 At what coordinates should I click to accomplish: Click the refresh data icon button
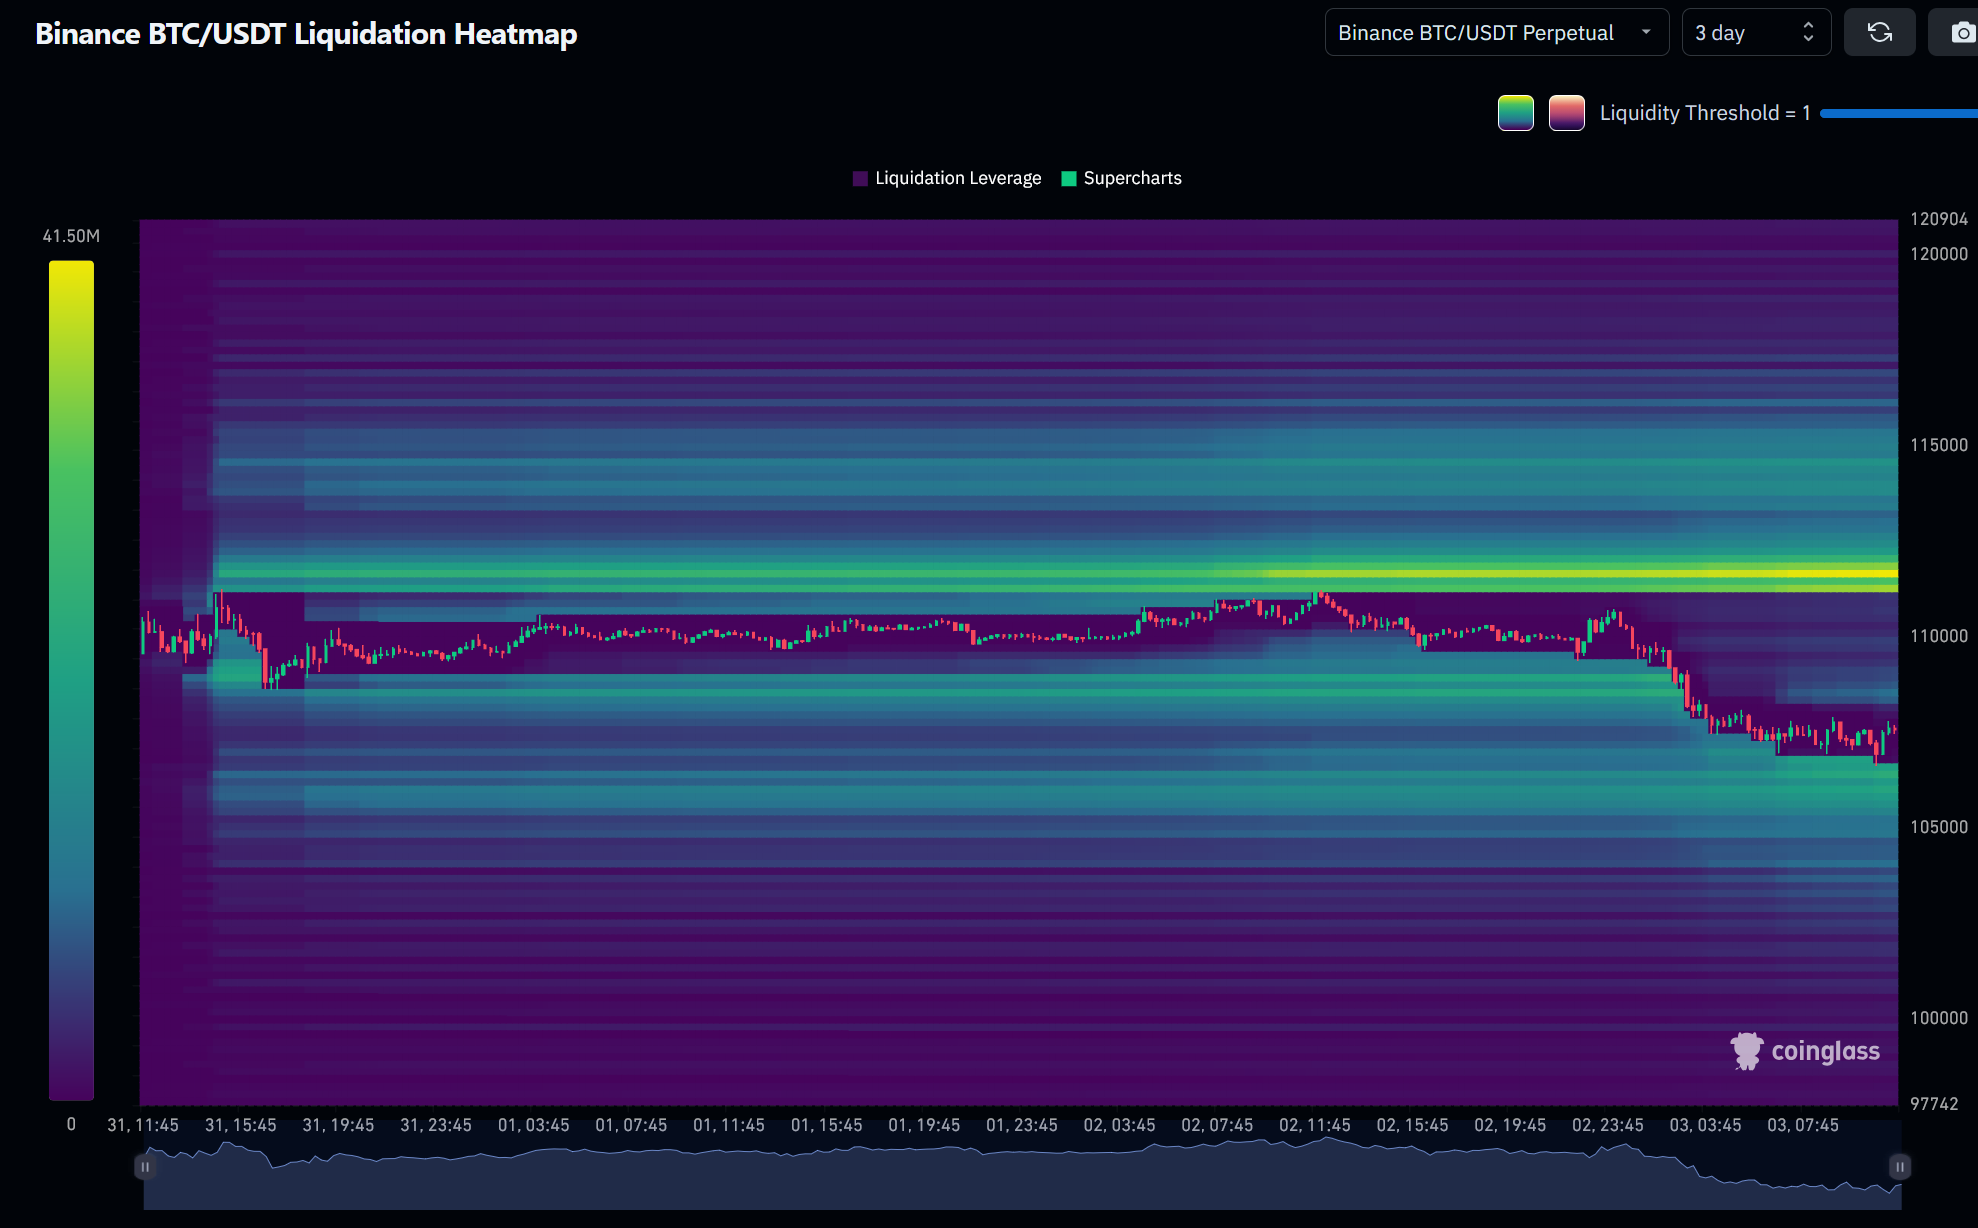pos(1879,33)
